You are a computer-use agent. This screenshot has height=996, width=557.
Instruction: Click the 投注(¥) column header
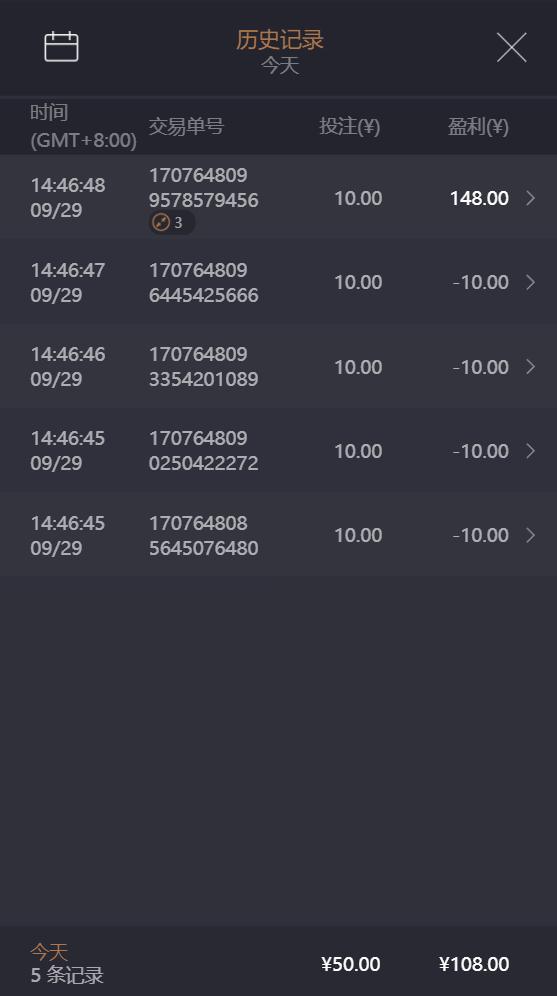[x=349, y=126]
